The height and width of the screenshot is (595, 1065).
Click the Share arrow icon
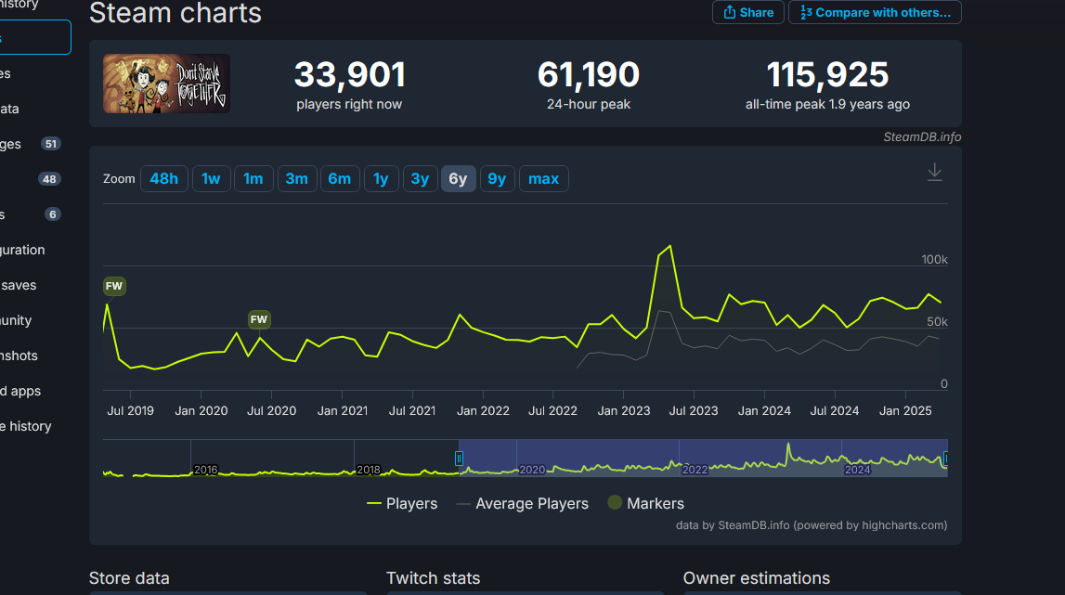729,12
